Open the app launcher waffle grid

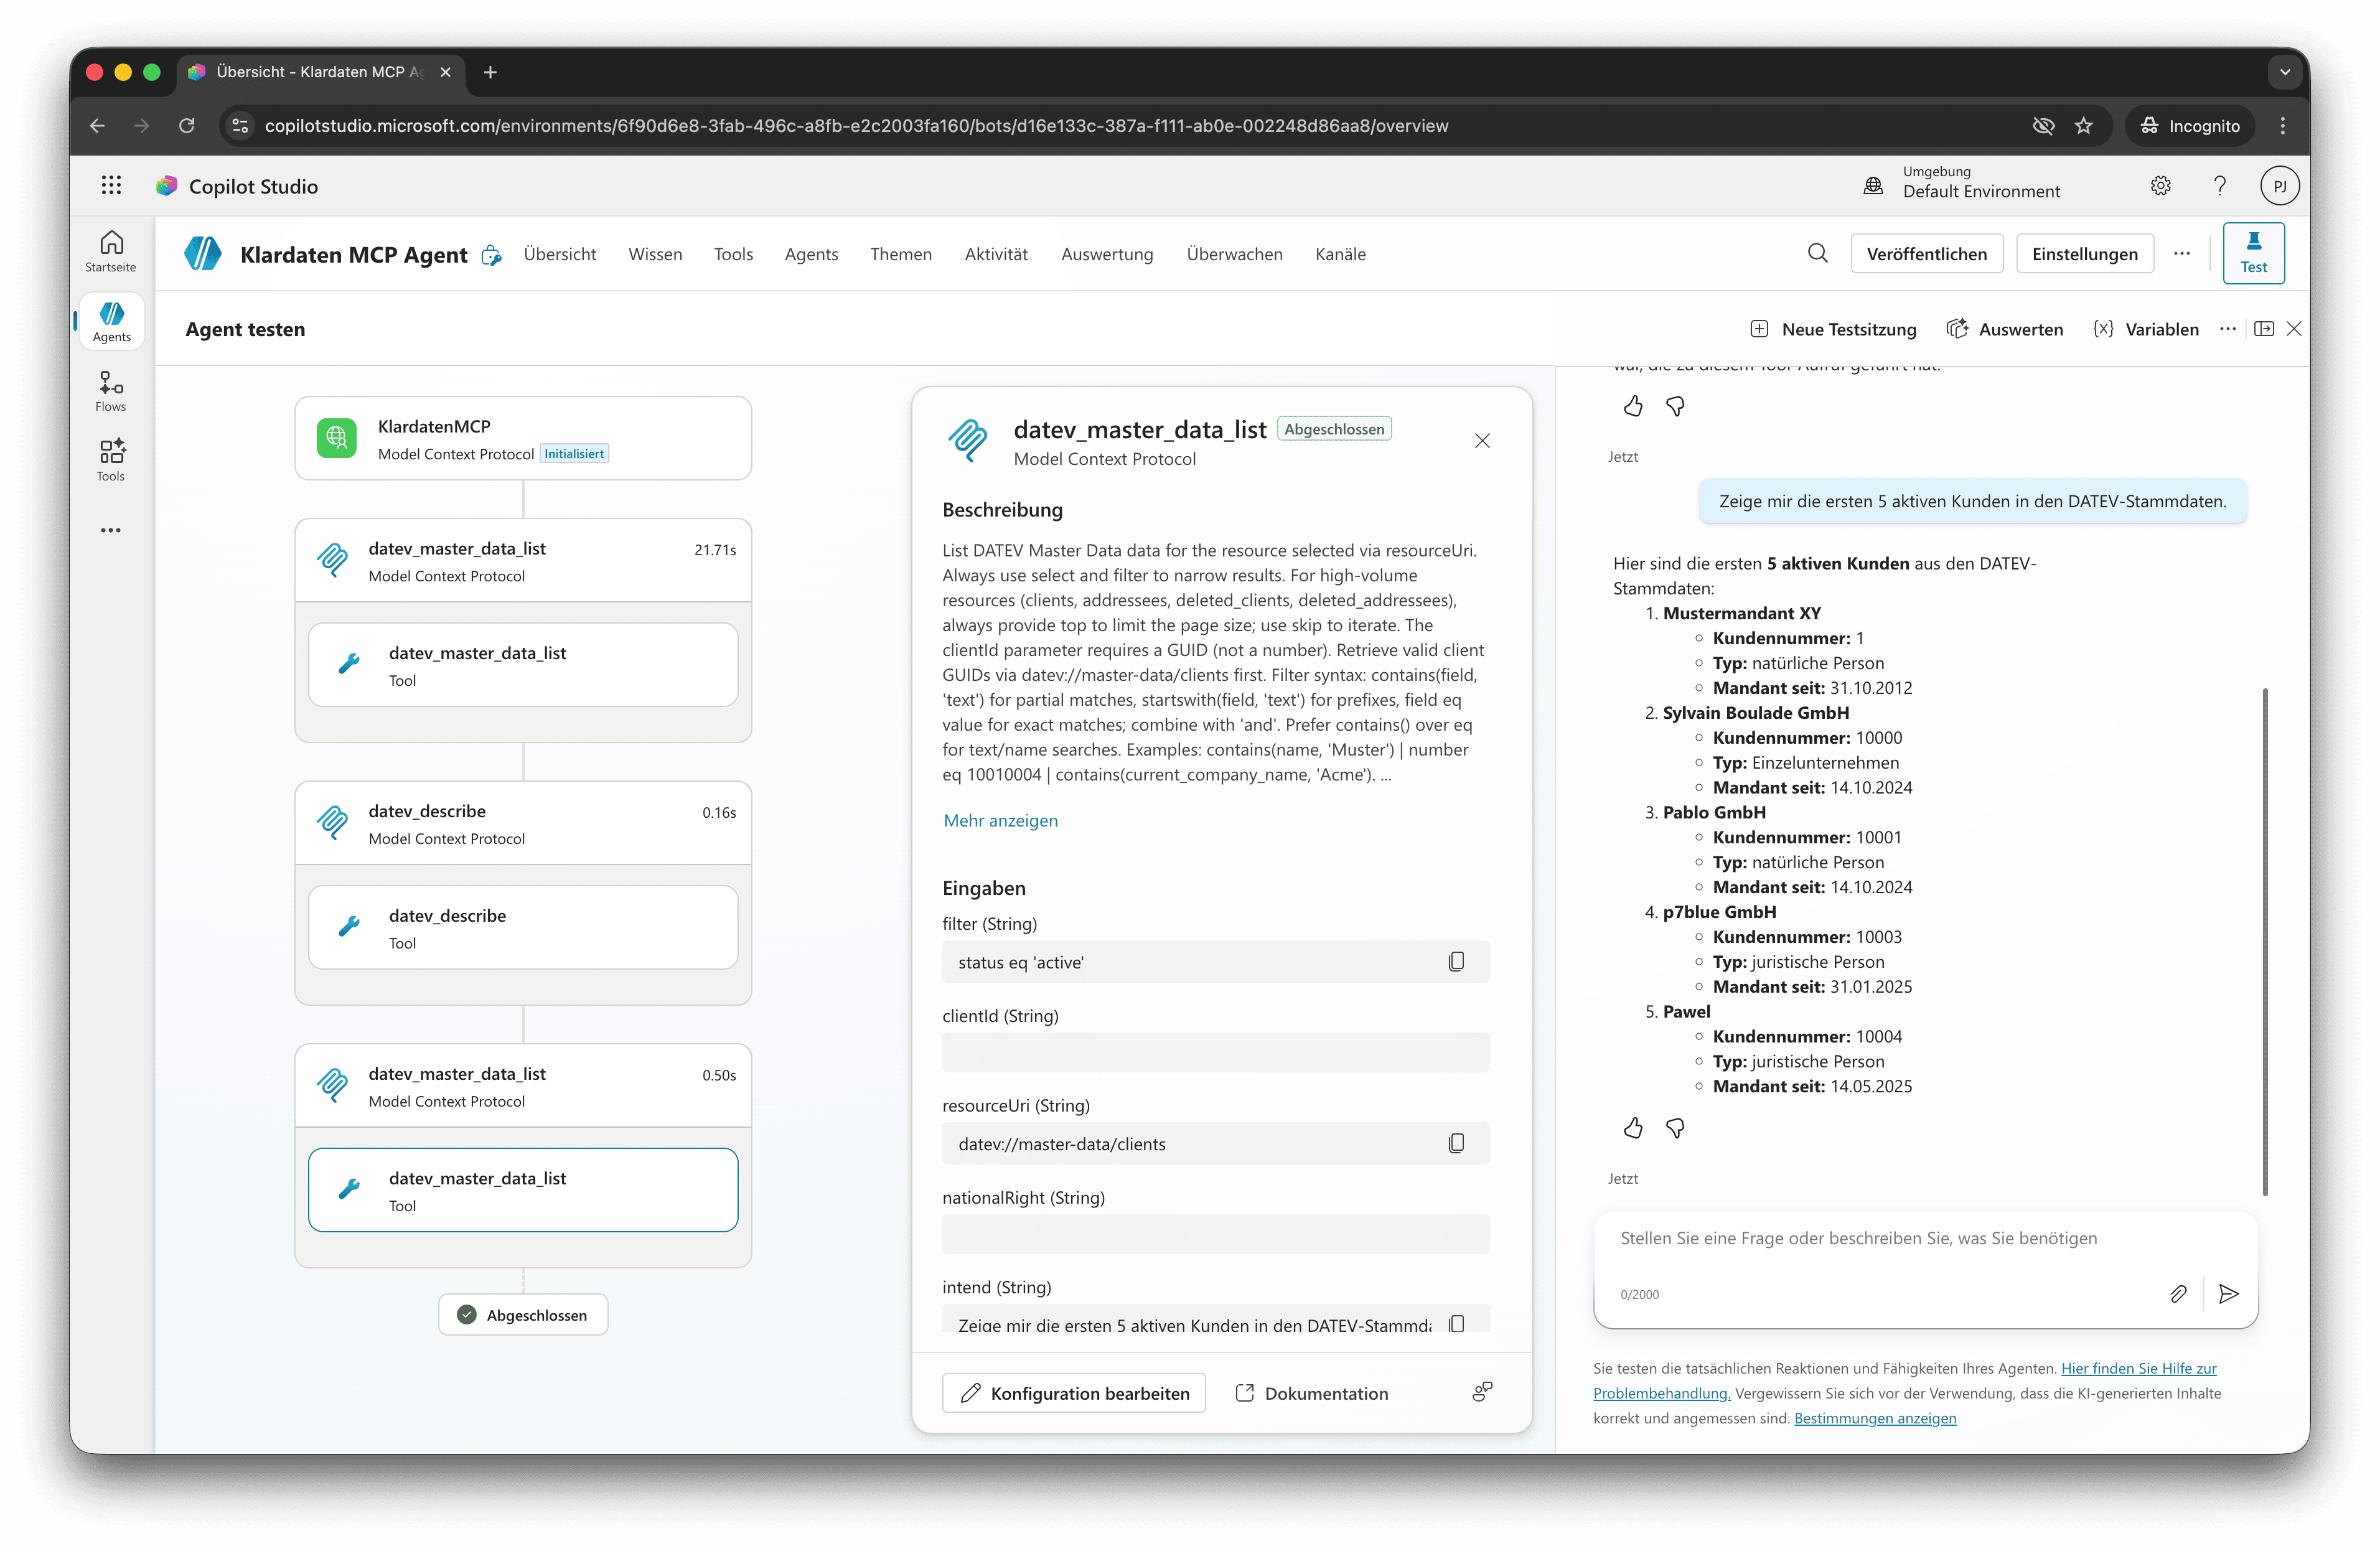[x=111, y=185]
